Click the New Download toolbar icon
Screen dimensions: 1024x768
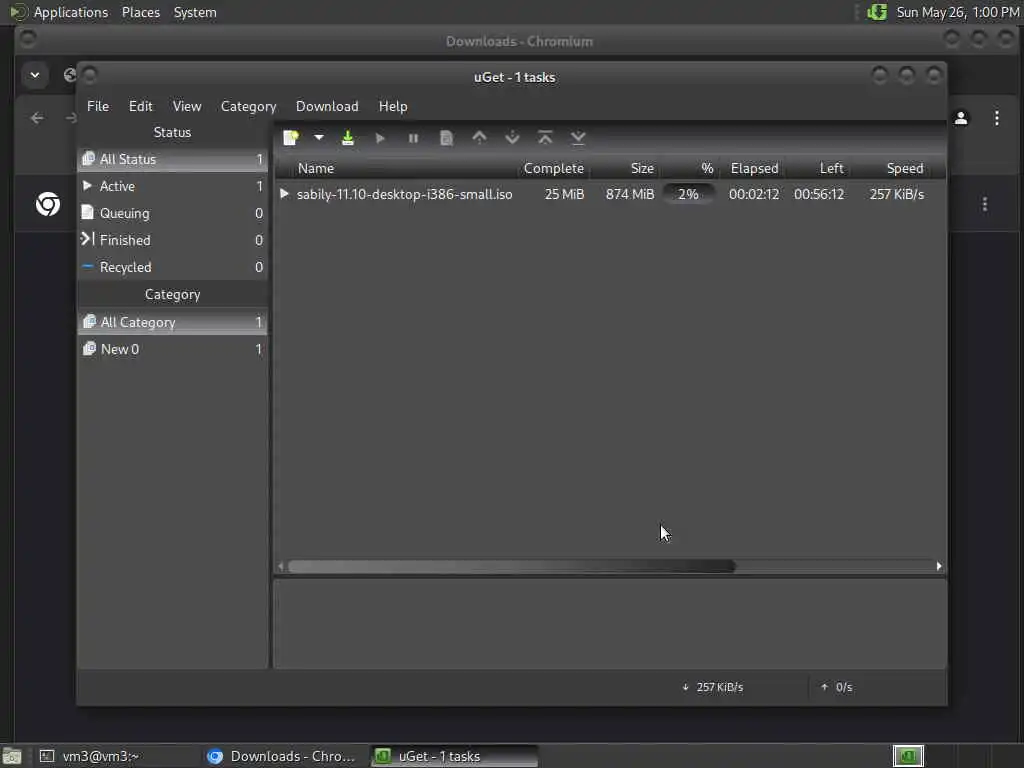coord(291,138)
